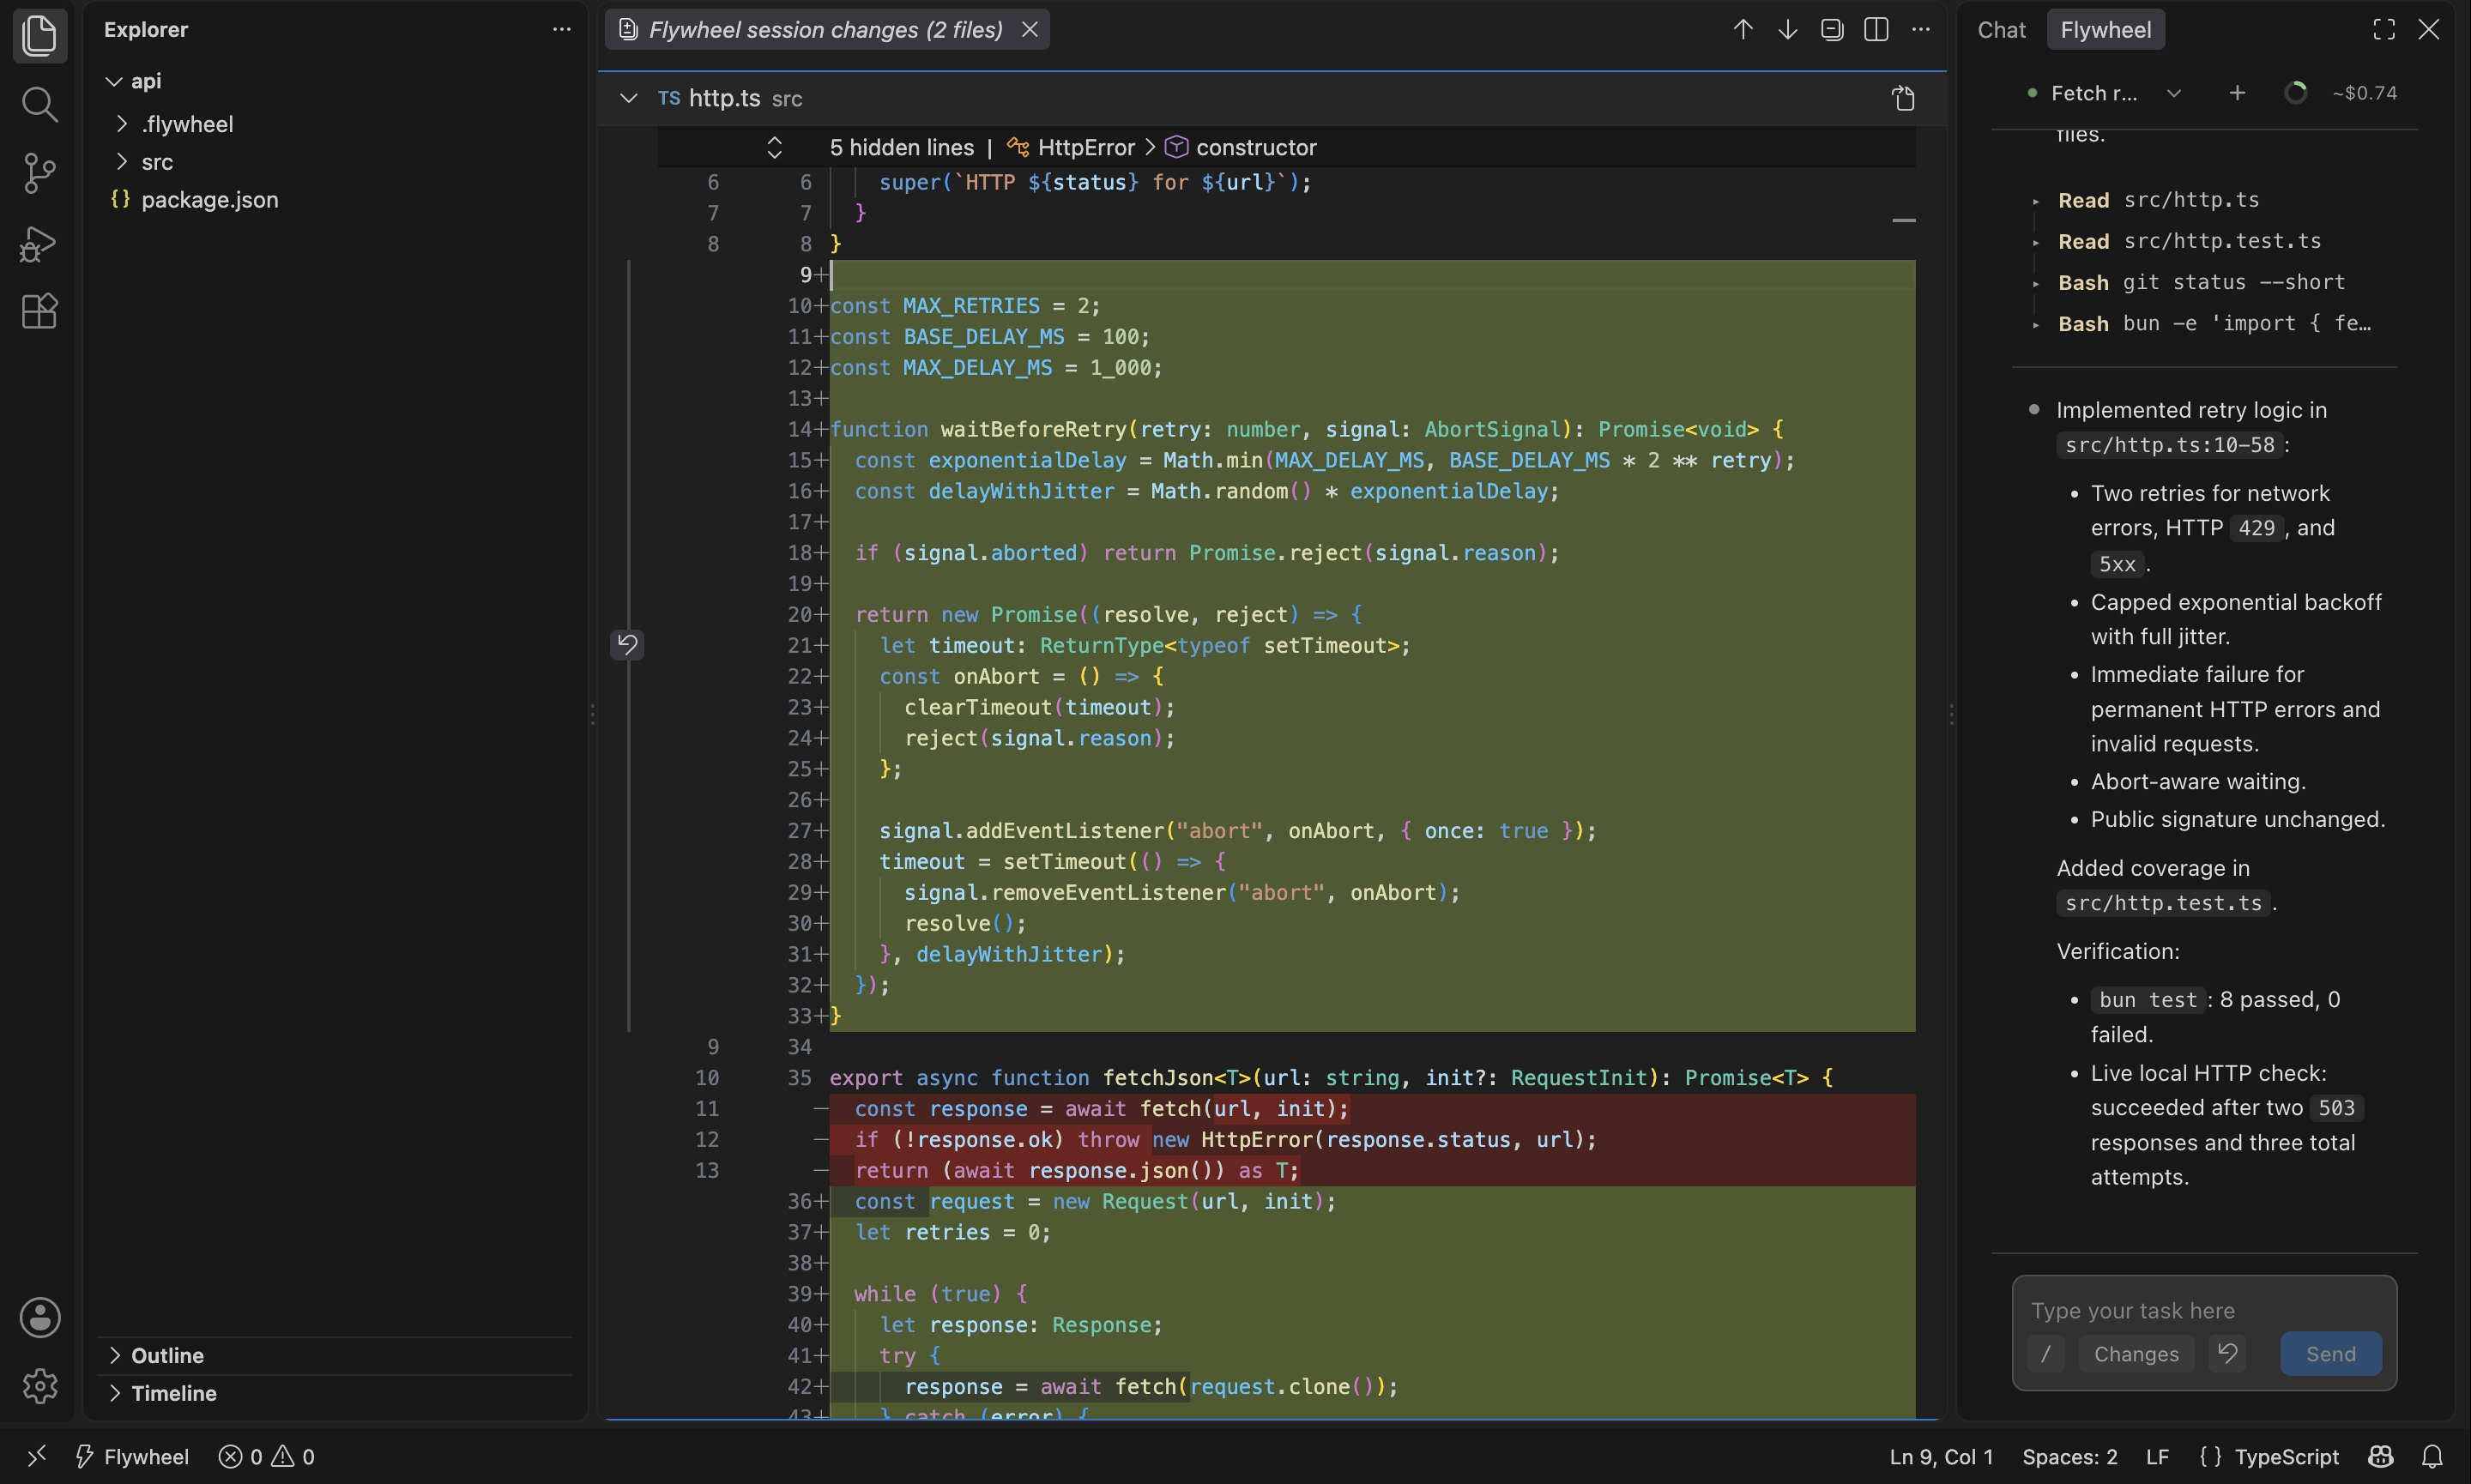This screenshot has height=1484, width=2471.
Task: Toggle the split editor layout icon
Action: tap(1876, 29)
